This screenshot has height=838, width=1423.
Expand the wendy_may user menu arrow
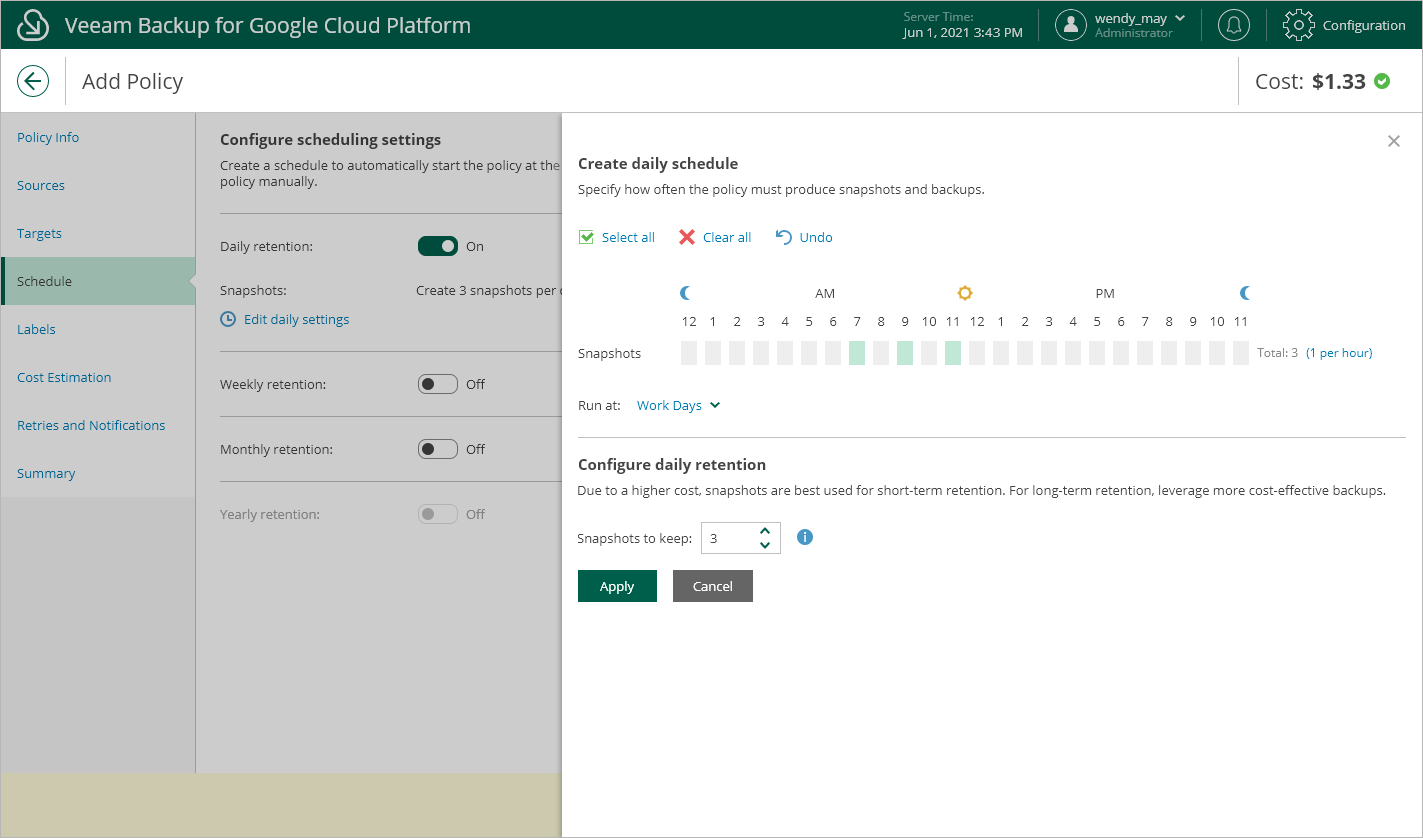click(1180, 18)
